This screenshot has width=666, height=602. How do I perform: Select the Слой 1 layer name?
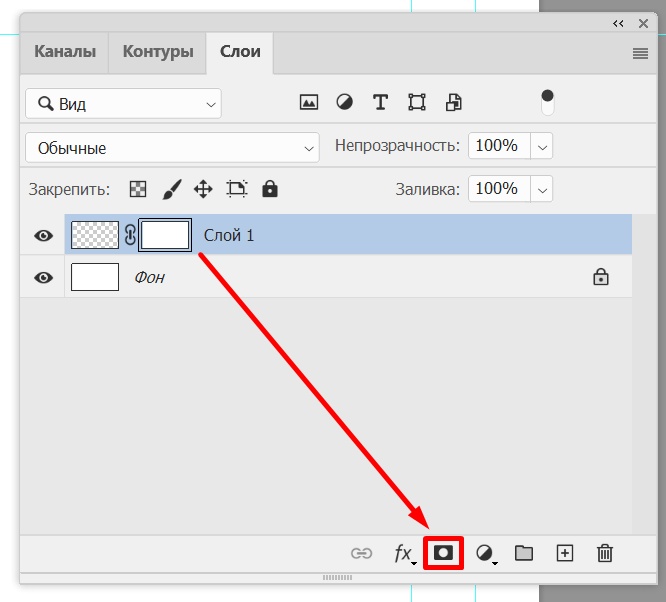tap(229, 235)
